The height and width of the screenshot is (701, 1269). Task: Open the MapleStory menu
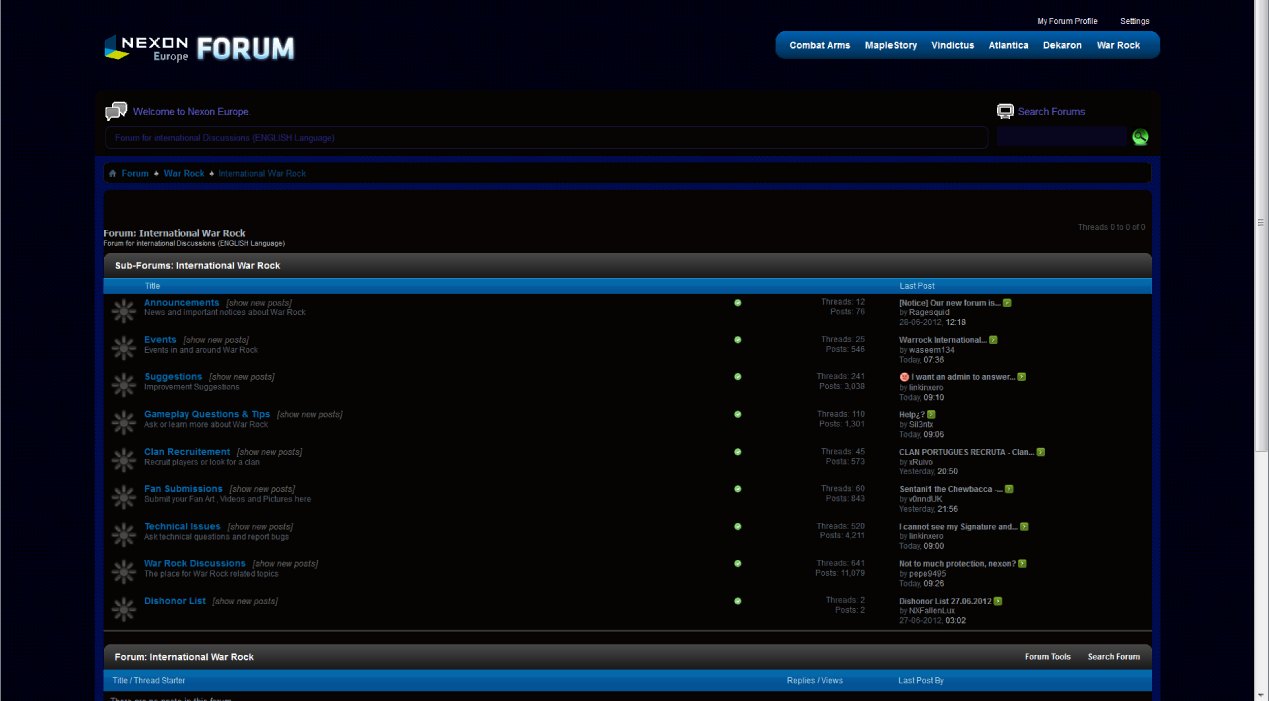coord(891,45)
